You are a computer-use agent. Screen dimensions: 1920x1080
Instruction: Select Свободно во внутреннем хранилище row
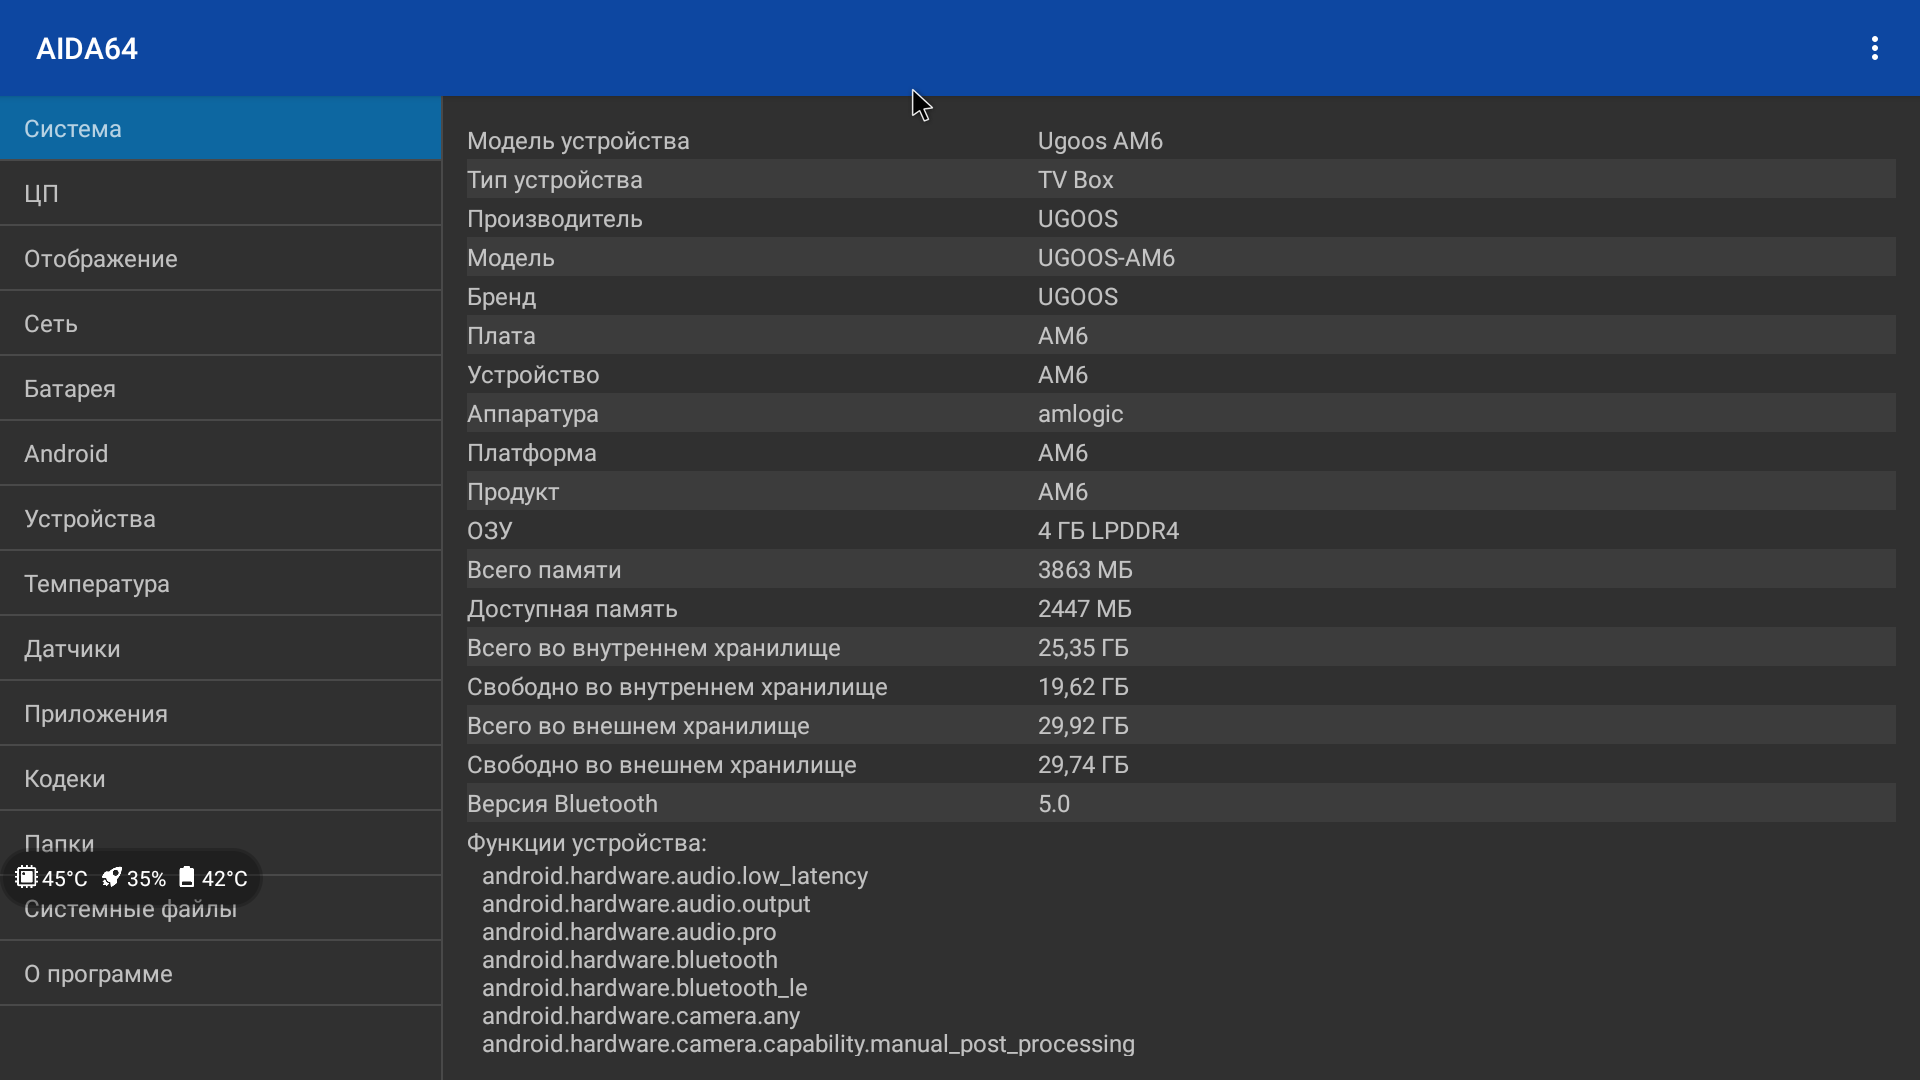[1181, 687]
